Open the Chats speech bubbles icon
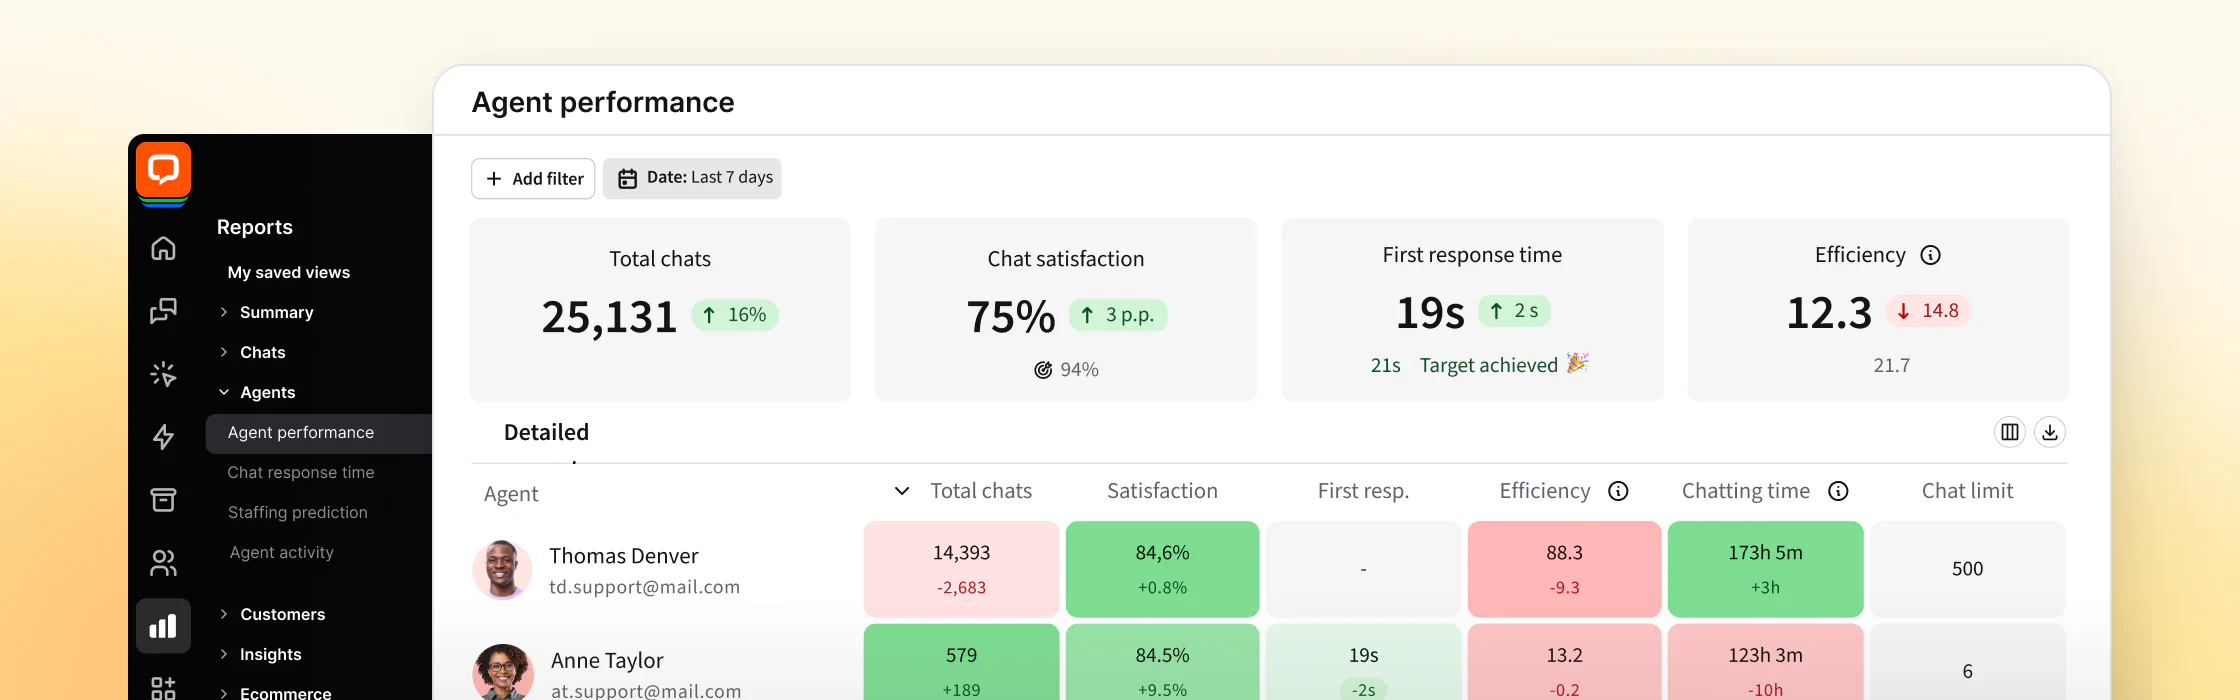The height and width of the screenshot is (700, 2240). pyautogui.click(x=163, y=311)
